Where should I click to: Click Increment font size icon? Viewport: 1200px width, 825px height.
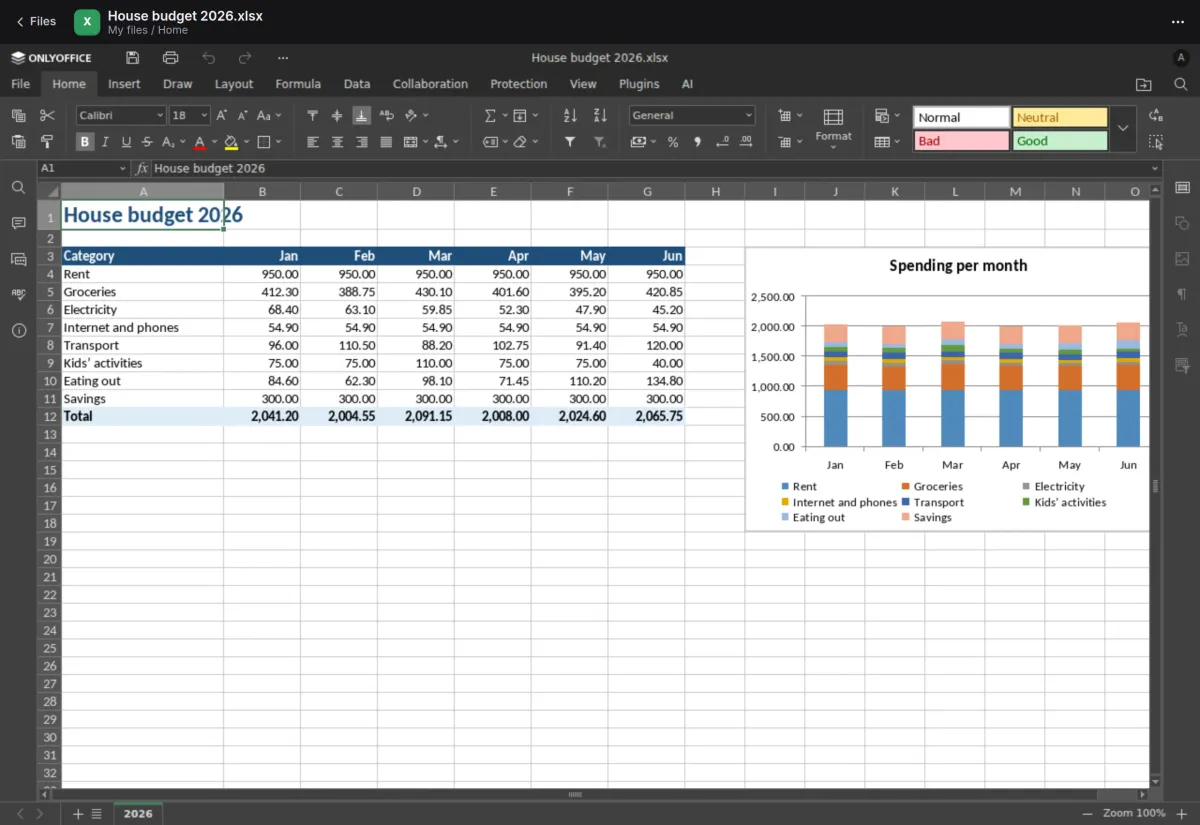pyautogui.click(x=222, y=116)
